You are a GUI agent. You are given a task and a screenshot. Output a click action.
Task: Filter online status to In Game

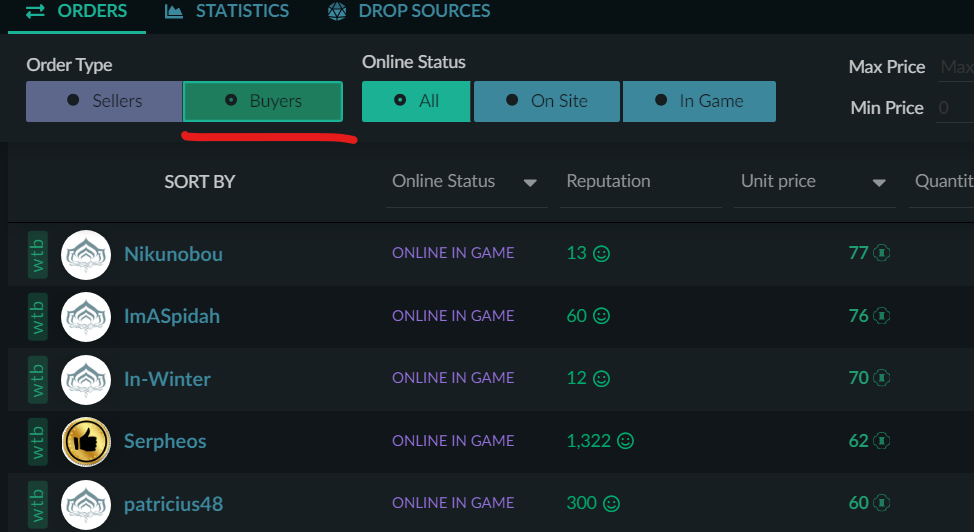[x=699, y=101]
